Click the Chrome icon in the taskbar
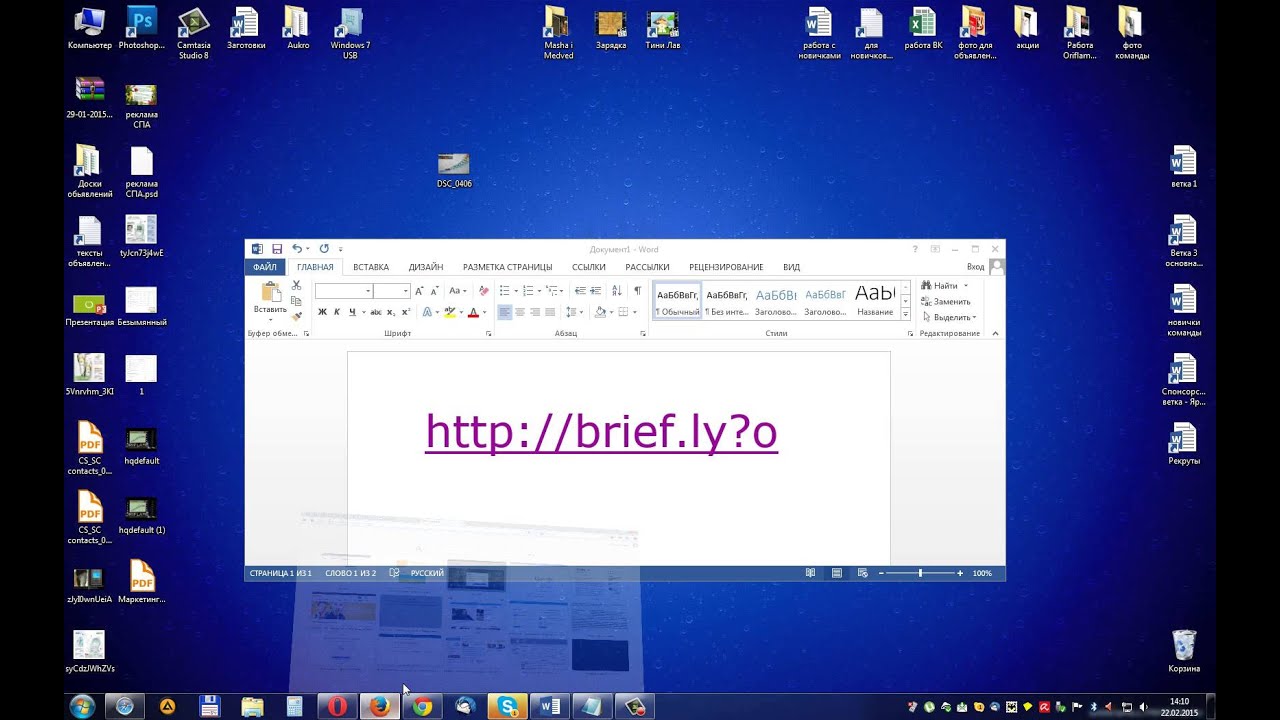 click(422, 706)
